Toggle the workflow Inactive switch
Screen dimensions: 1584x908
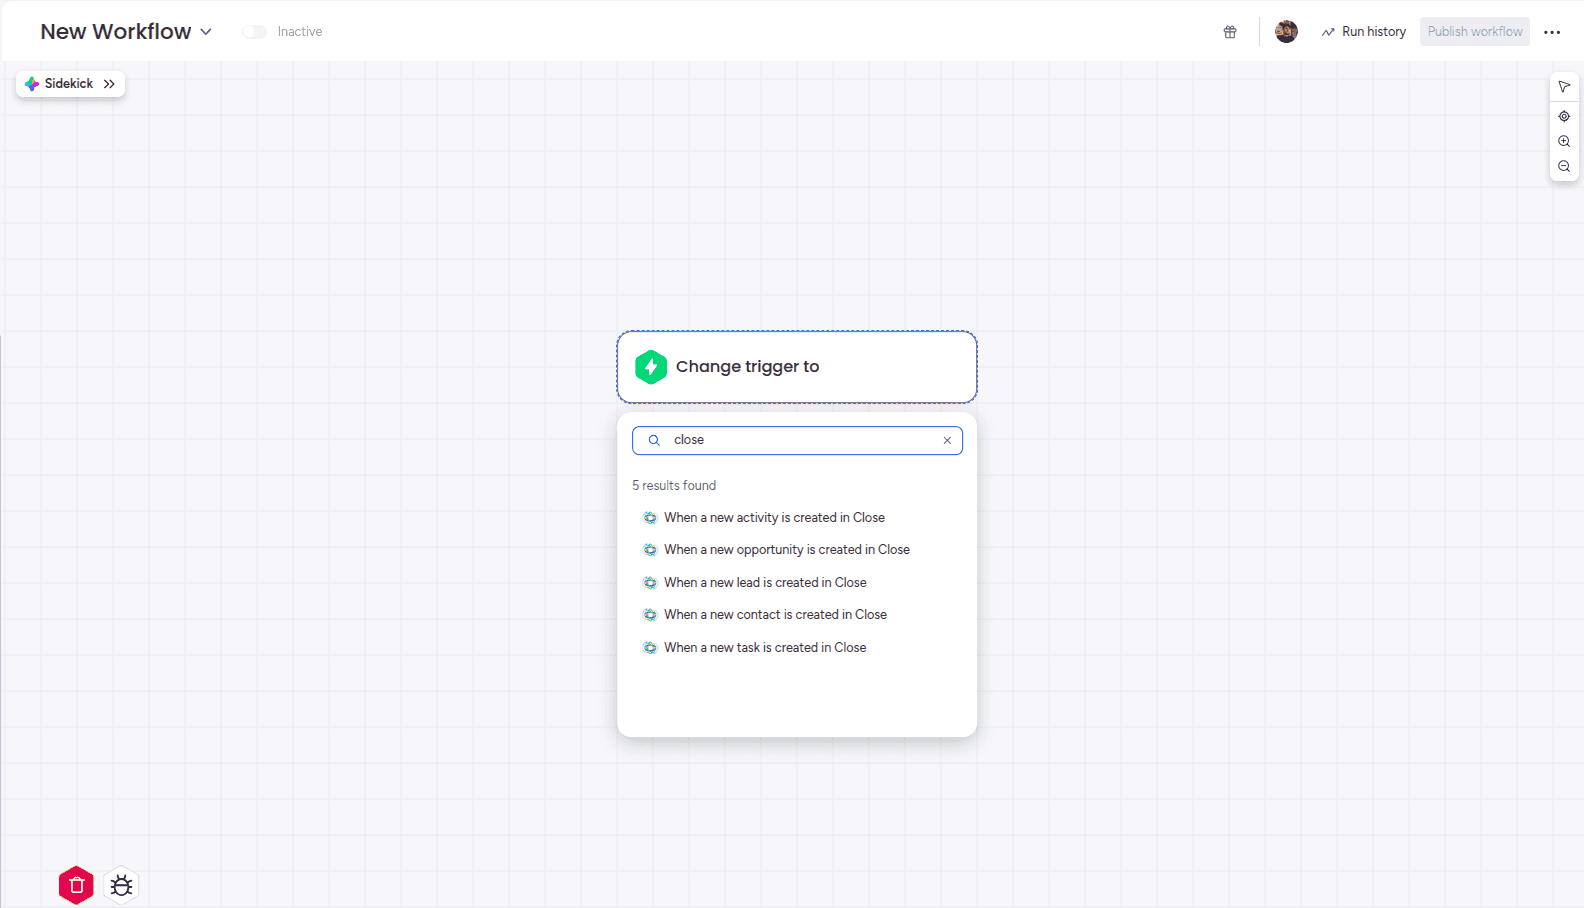[254, 32]
